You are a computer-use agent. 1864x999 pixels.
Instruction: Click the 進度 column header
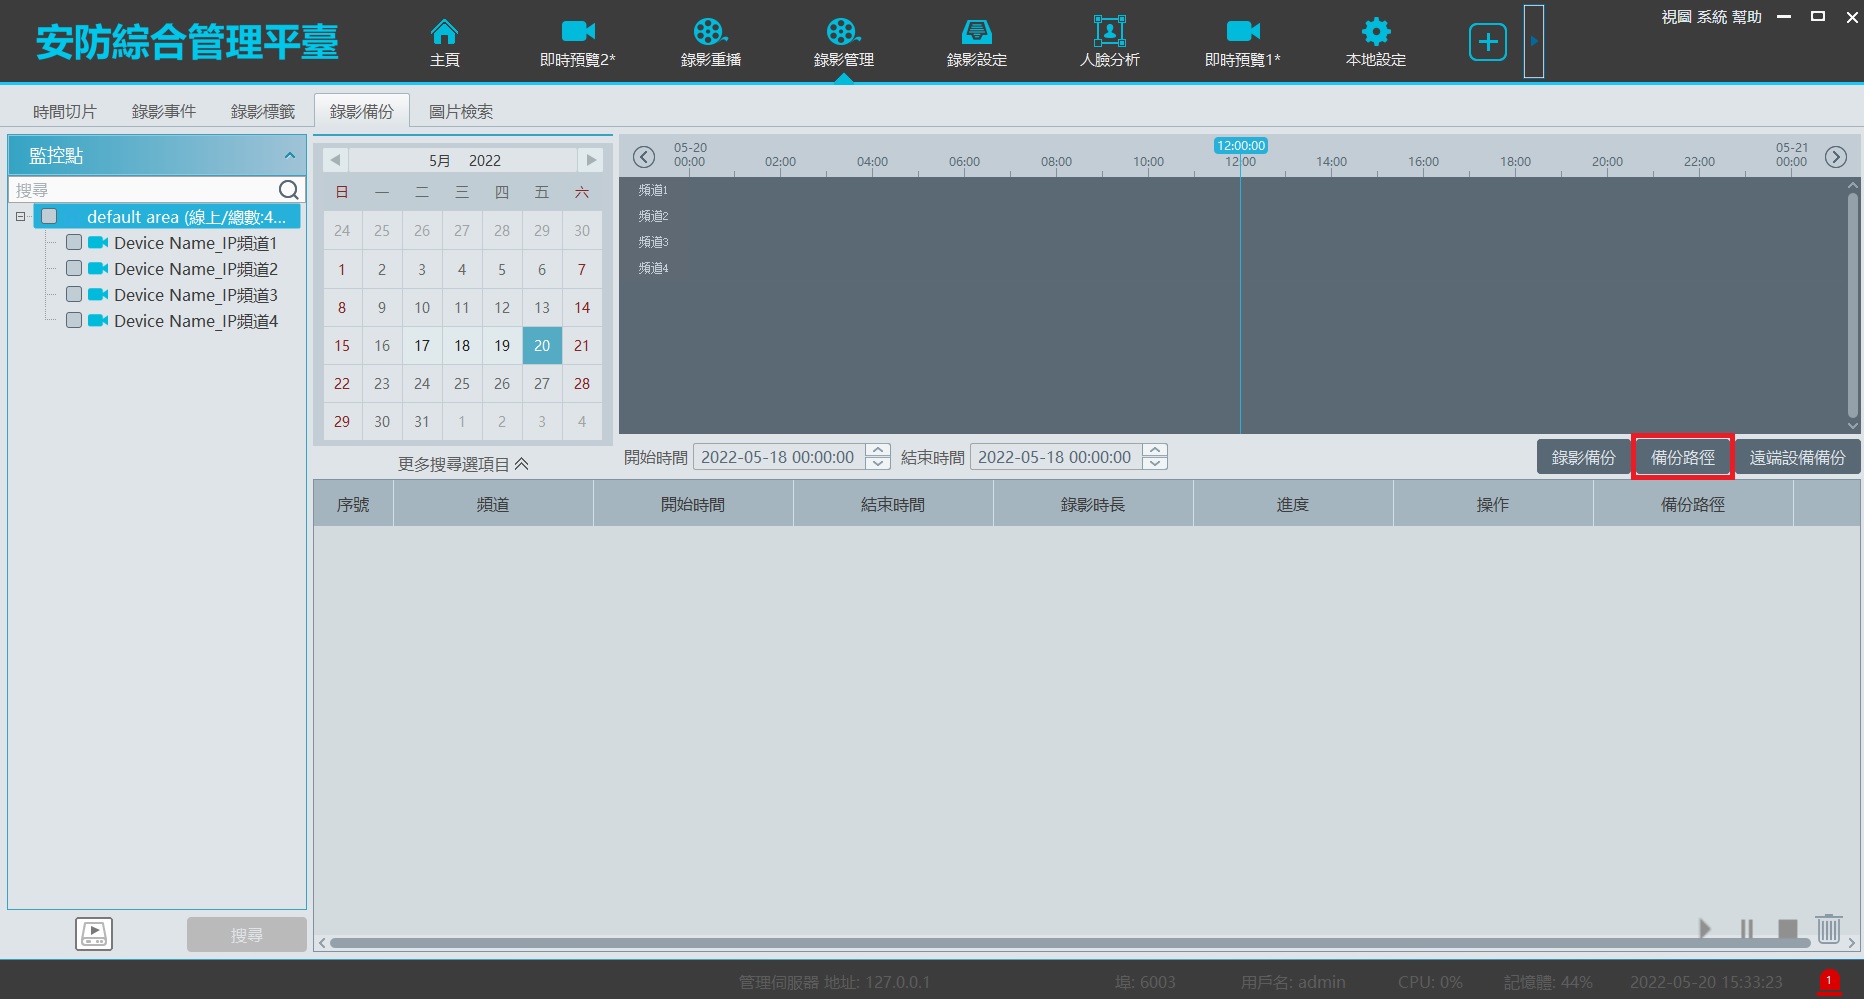(1293, 504)
